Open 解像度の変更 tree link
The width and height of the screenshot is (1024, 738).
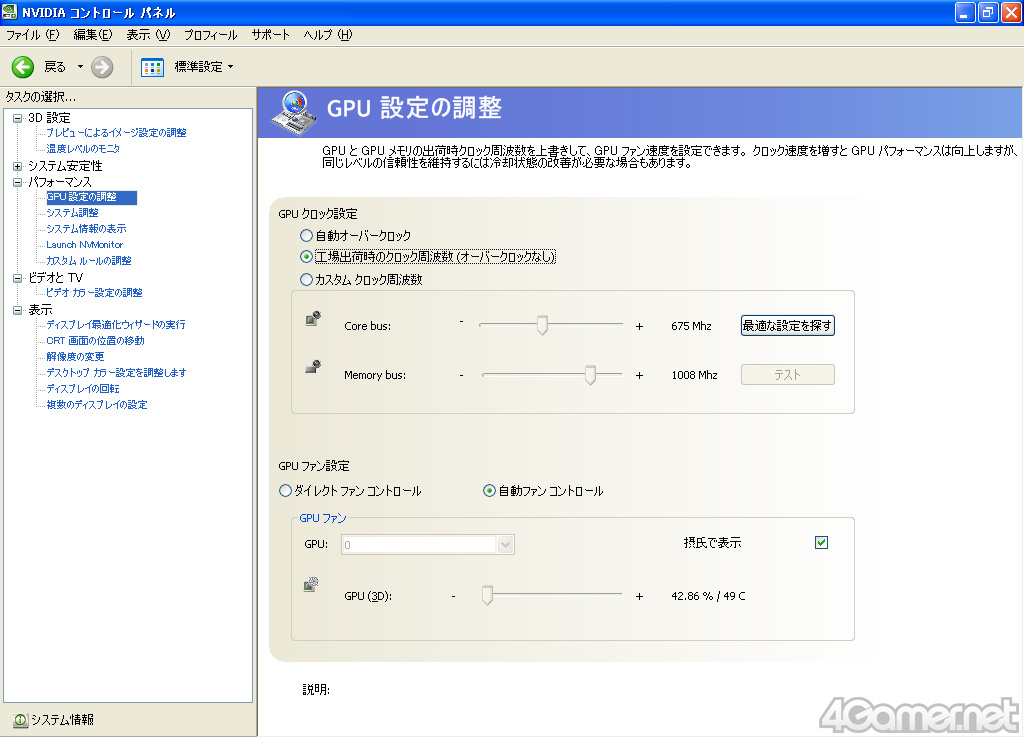click(x=75, y=357)
